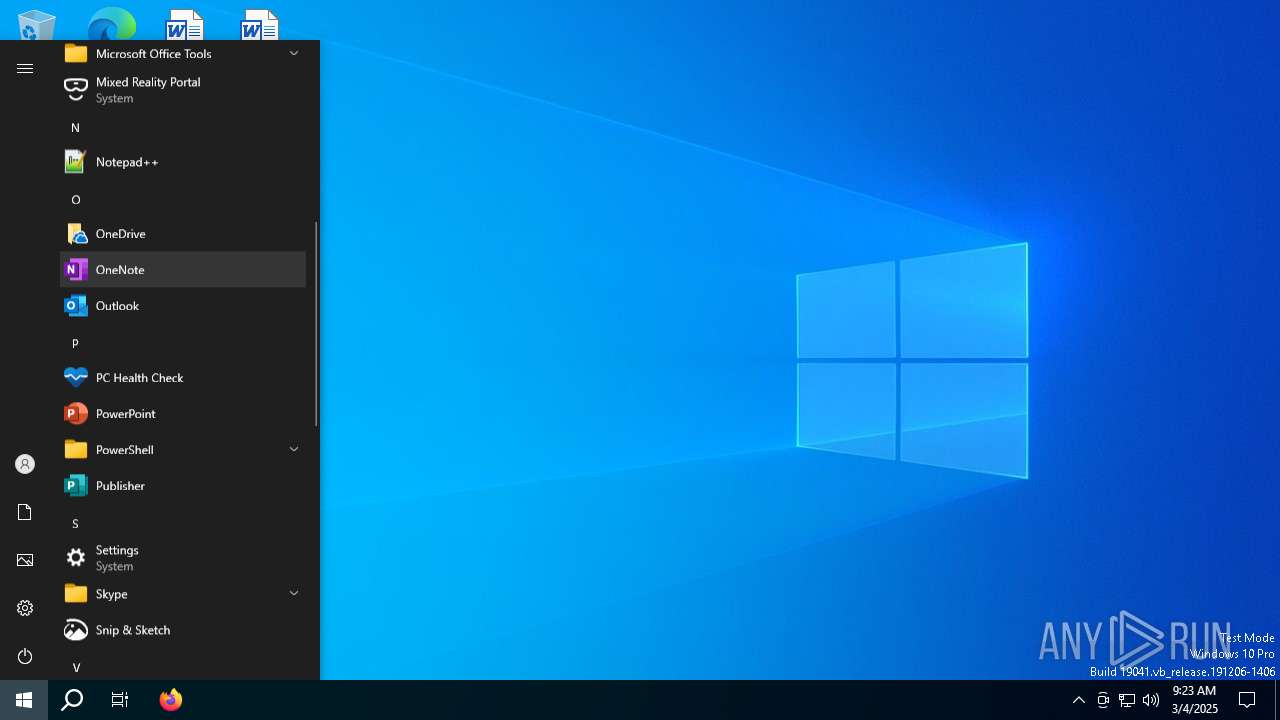Open the notification Action Center
1280x720 pixels.
tap(1247, 700)
